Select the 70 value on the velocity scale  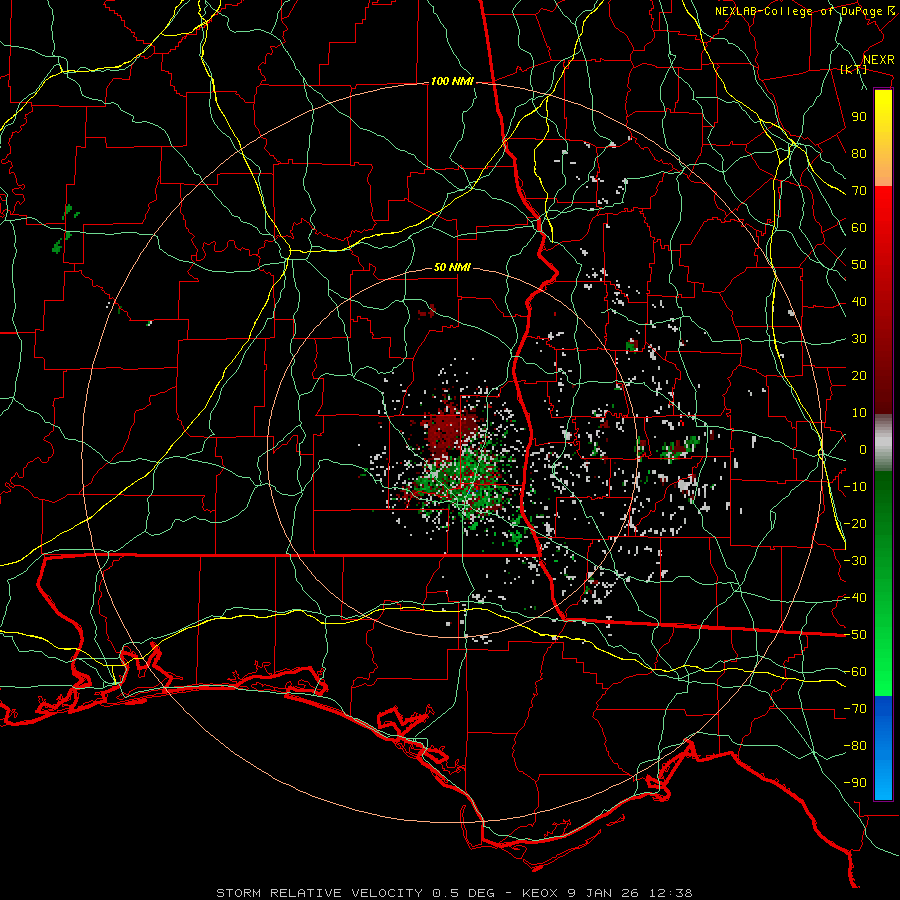pos(859,191)
